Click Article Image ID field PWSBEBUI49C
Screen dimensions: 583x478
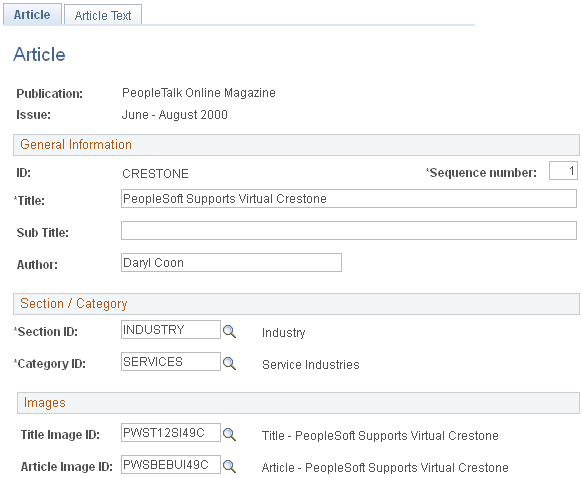(171, 465)
